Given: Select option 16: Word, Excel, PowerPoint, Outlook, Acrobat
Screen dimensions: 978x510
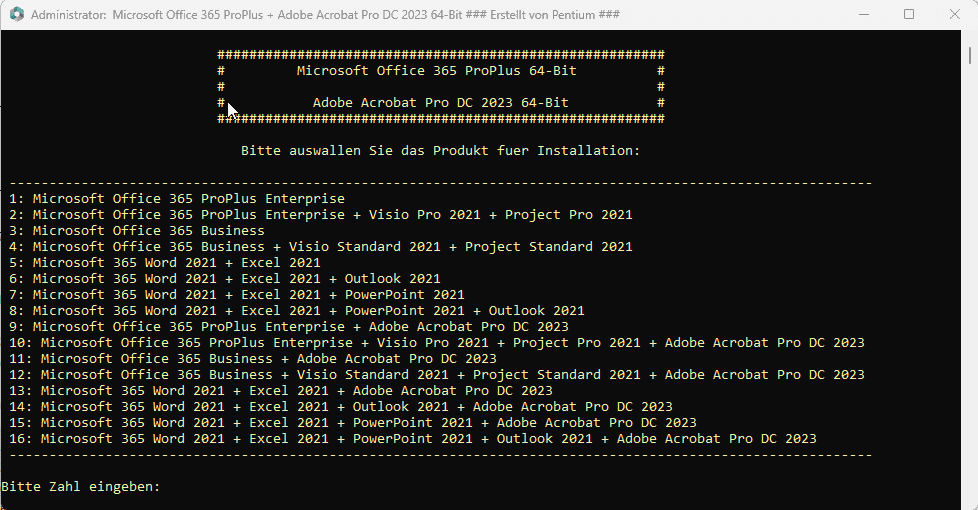Looking at the screenshot, I should 413,438.
